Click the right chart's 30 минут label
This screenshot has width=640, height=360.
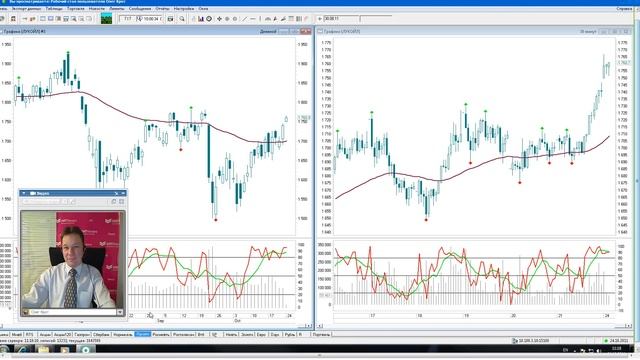coord(588,31)
